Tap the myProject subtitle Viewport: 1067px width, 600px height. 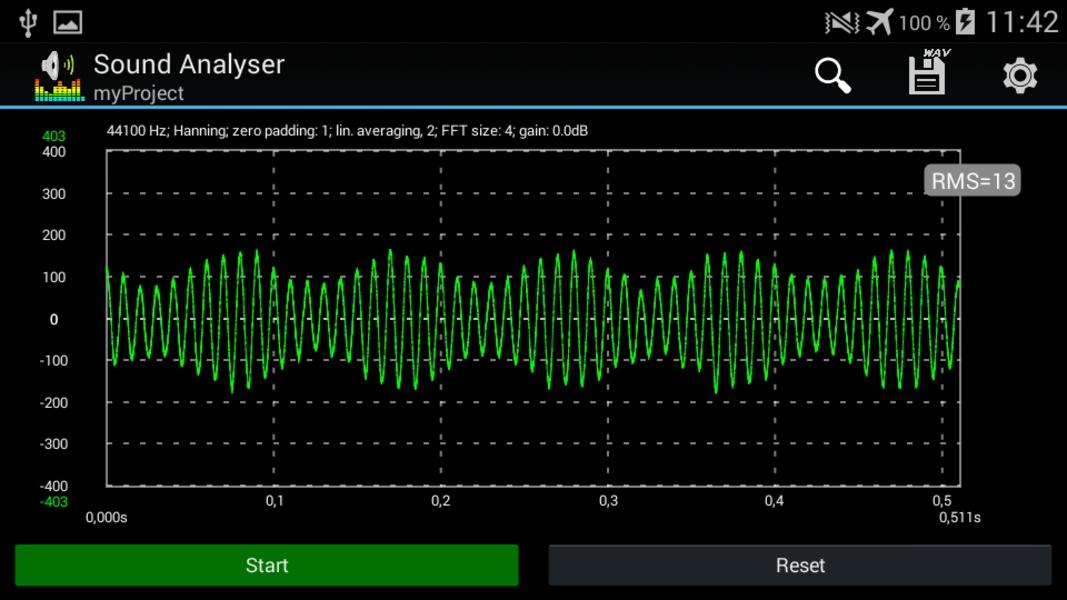[x=138, y=93]
